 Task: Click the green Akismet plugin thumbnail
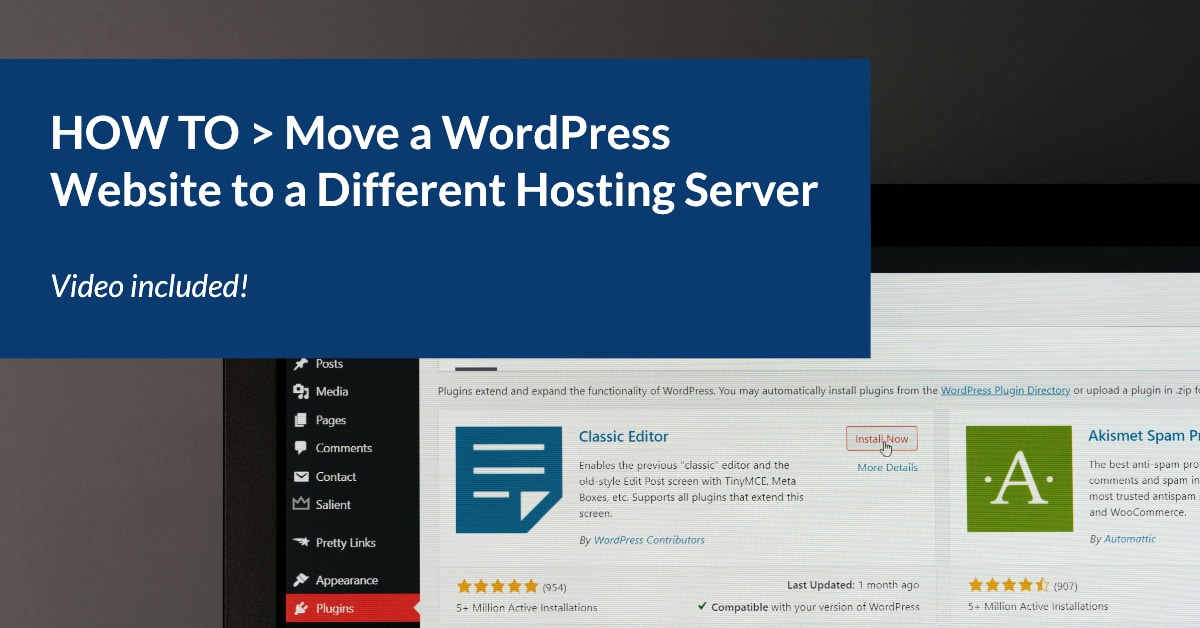pyautogui.click(x=1019, y=478)
